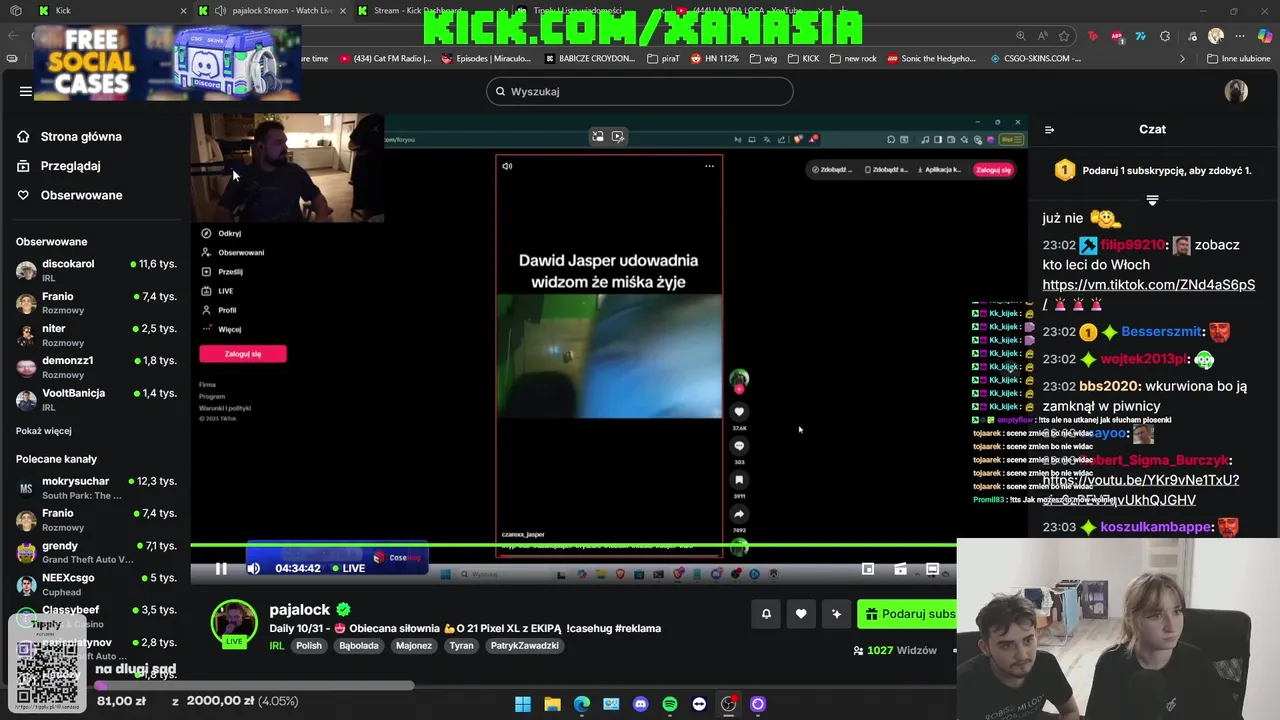The width and height of the screenshot is (1280, 720).
Task: Click the pajalock streamer avatar
Action: tap(234, 623)
